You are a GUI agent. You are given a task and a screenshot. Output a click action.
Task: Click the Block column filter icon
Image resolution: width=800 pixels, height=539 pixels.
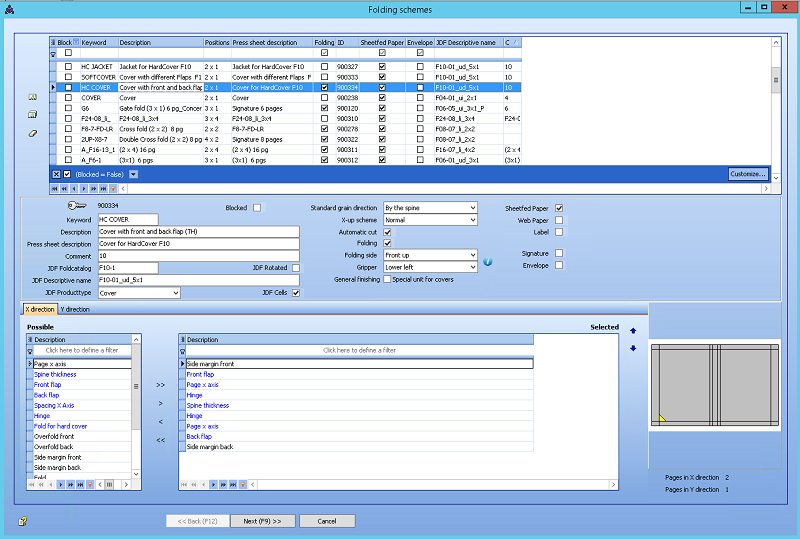[76, 42]
